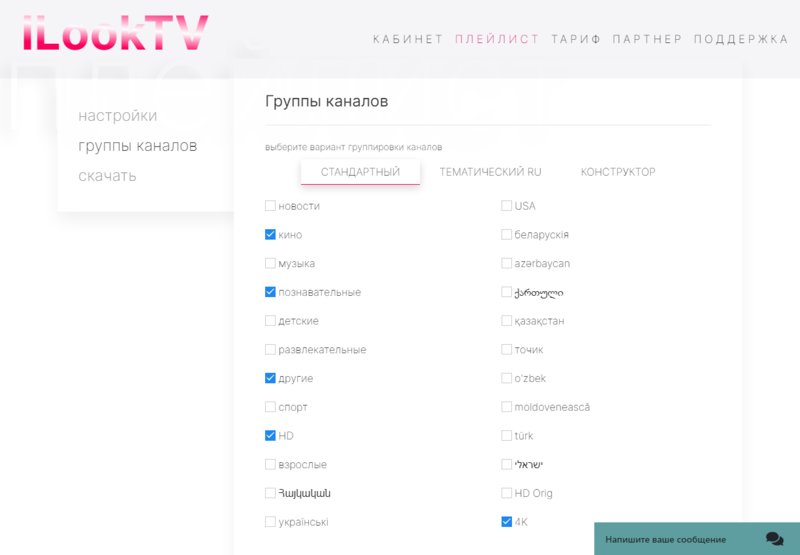The width and height of the screenshot is (800, 555).
Task: Switch to the Тематический RU tab
Action: click(x=490, y=172)
